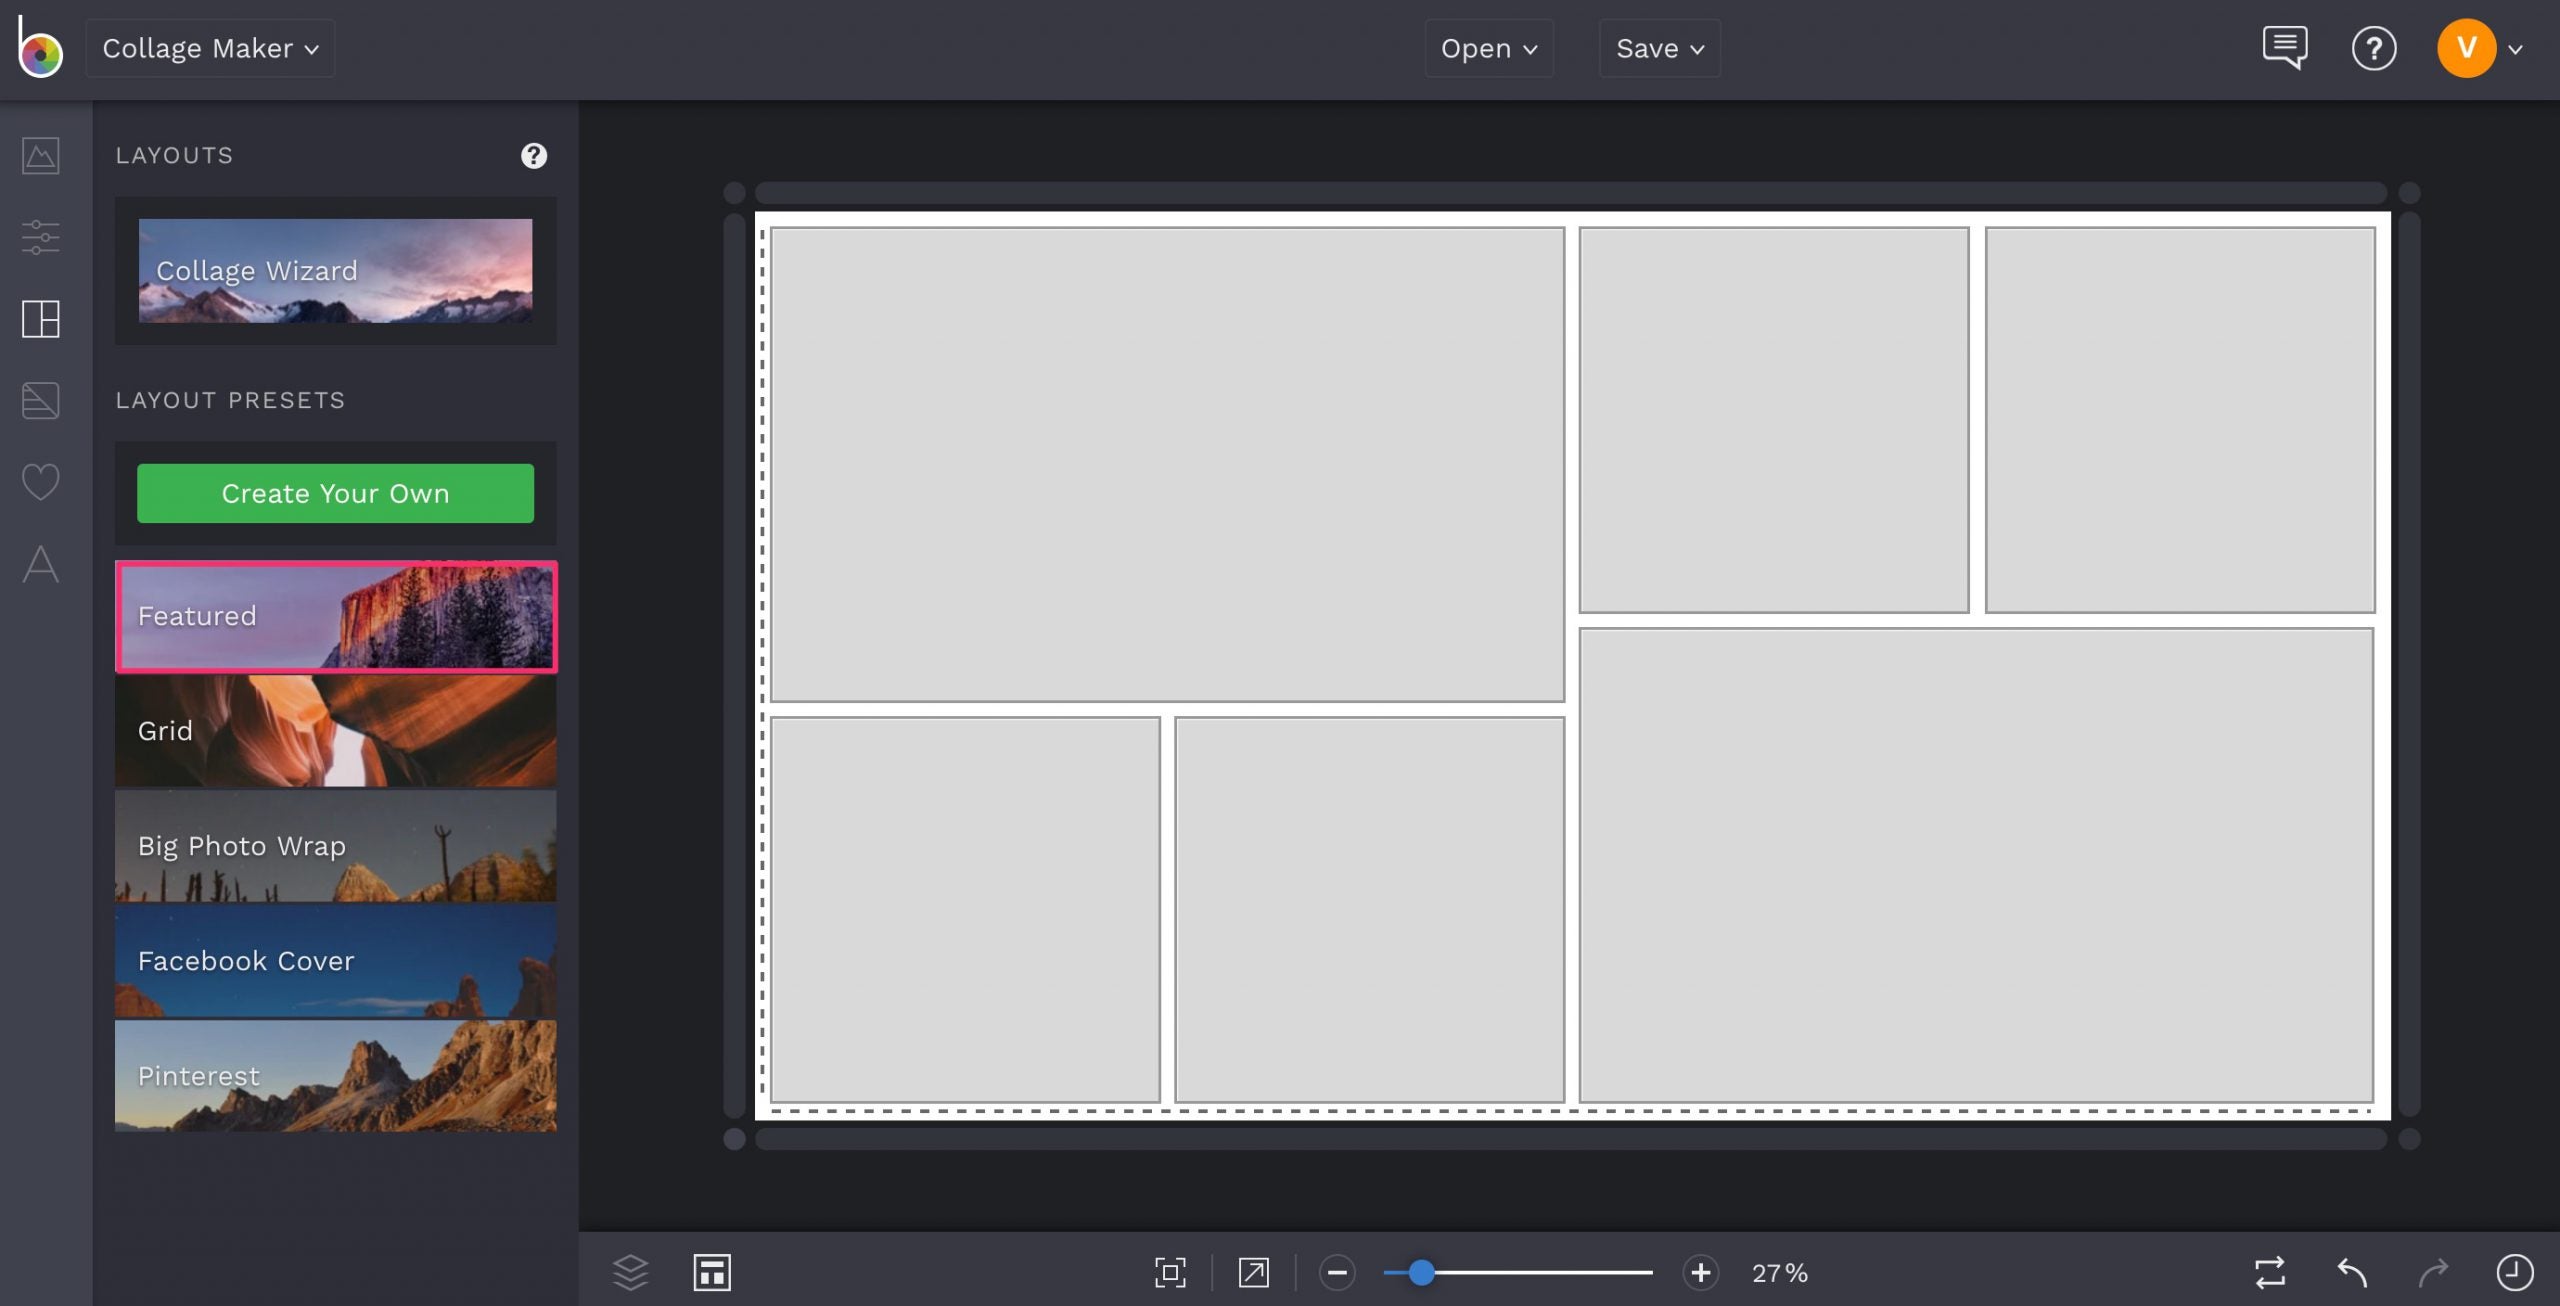Launch the Collage Wizard
The width and height of the screenshot is (2560, 1306).
[x=335, y=270]
